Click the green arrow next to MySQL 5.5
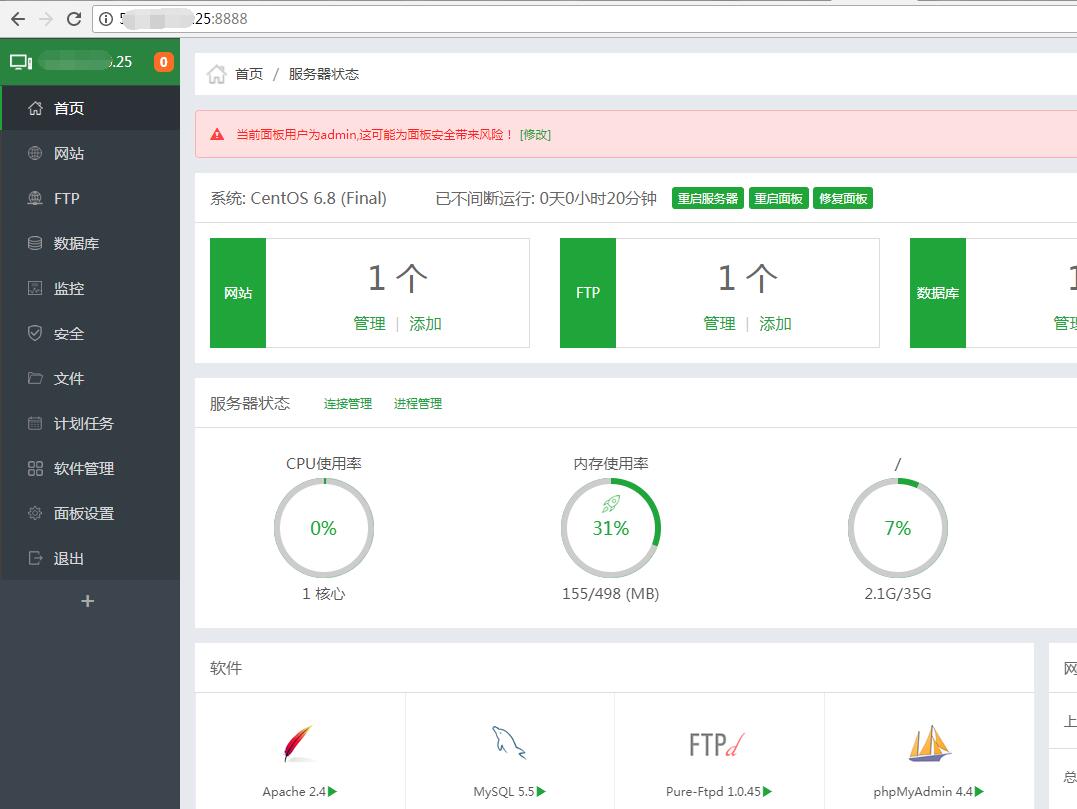1077x809 pixels. (541, 792)
